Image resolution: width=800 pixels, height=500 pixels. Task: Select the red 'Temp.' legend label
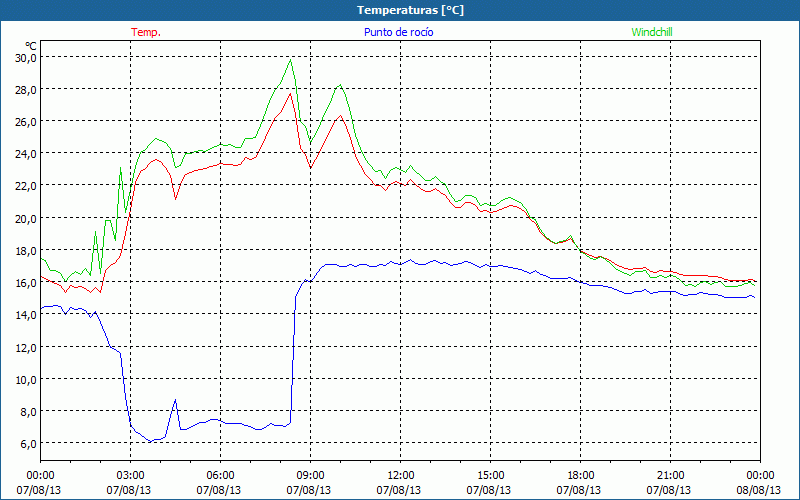(x=146, y=32)
